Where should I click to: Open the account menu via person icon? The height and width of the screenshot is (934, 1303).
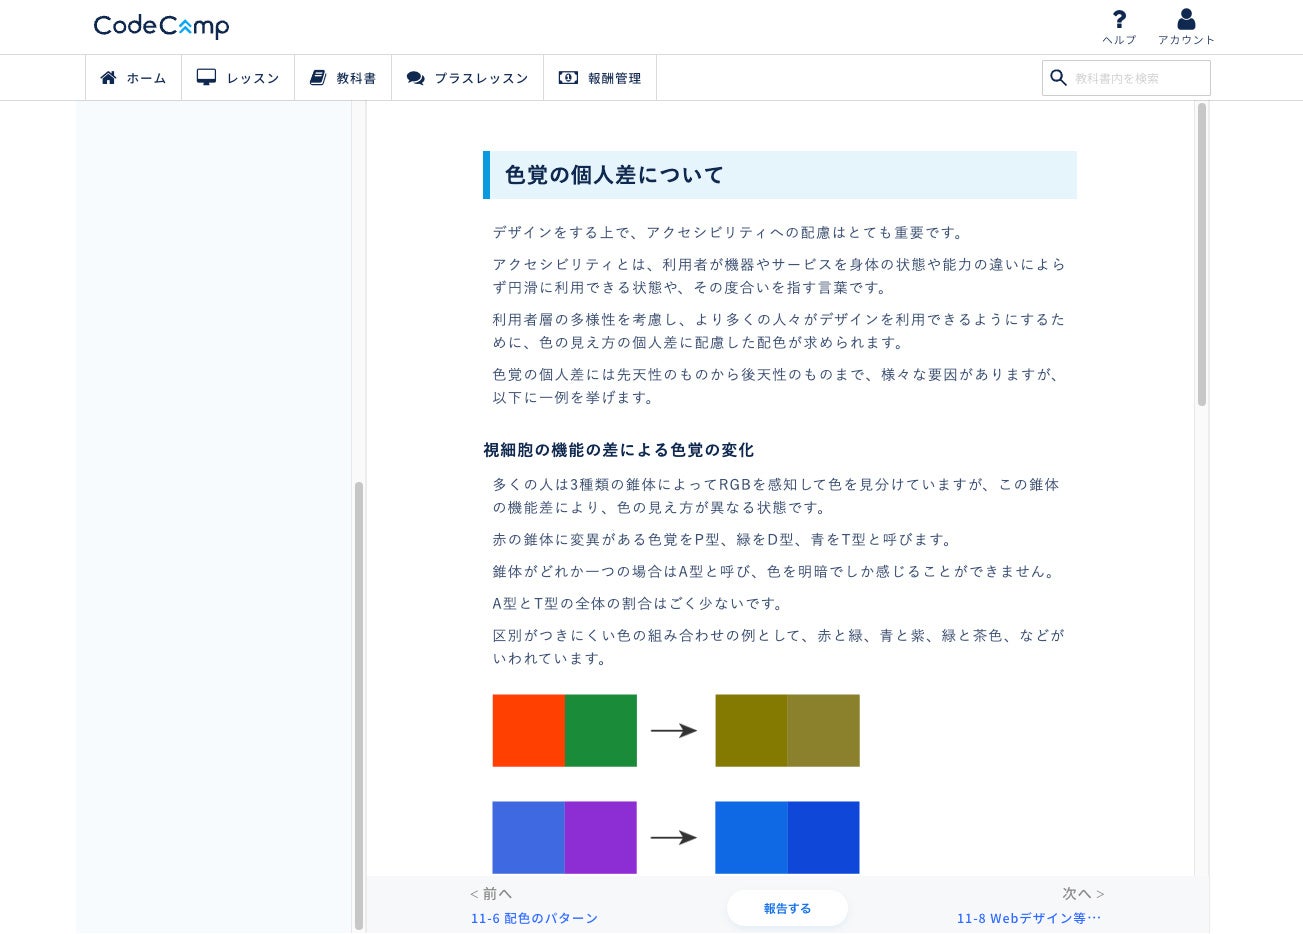pyautogui.click(x=1186, y=19)
